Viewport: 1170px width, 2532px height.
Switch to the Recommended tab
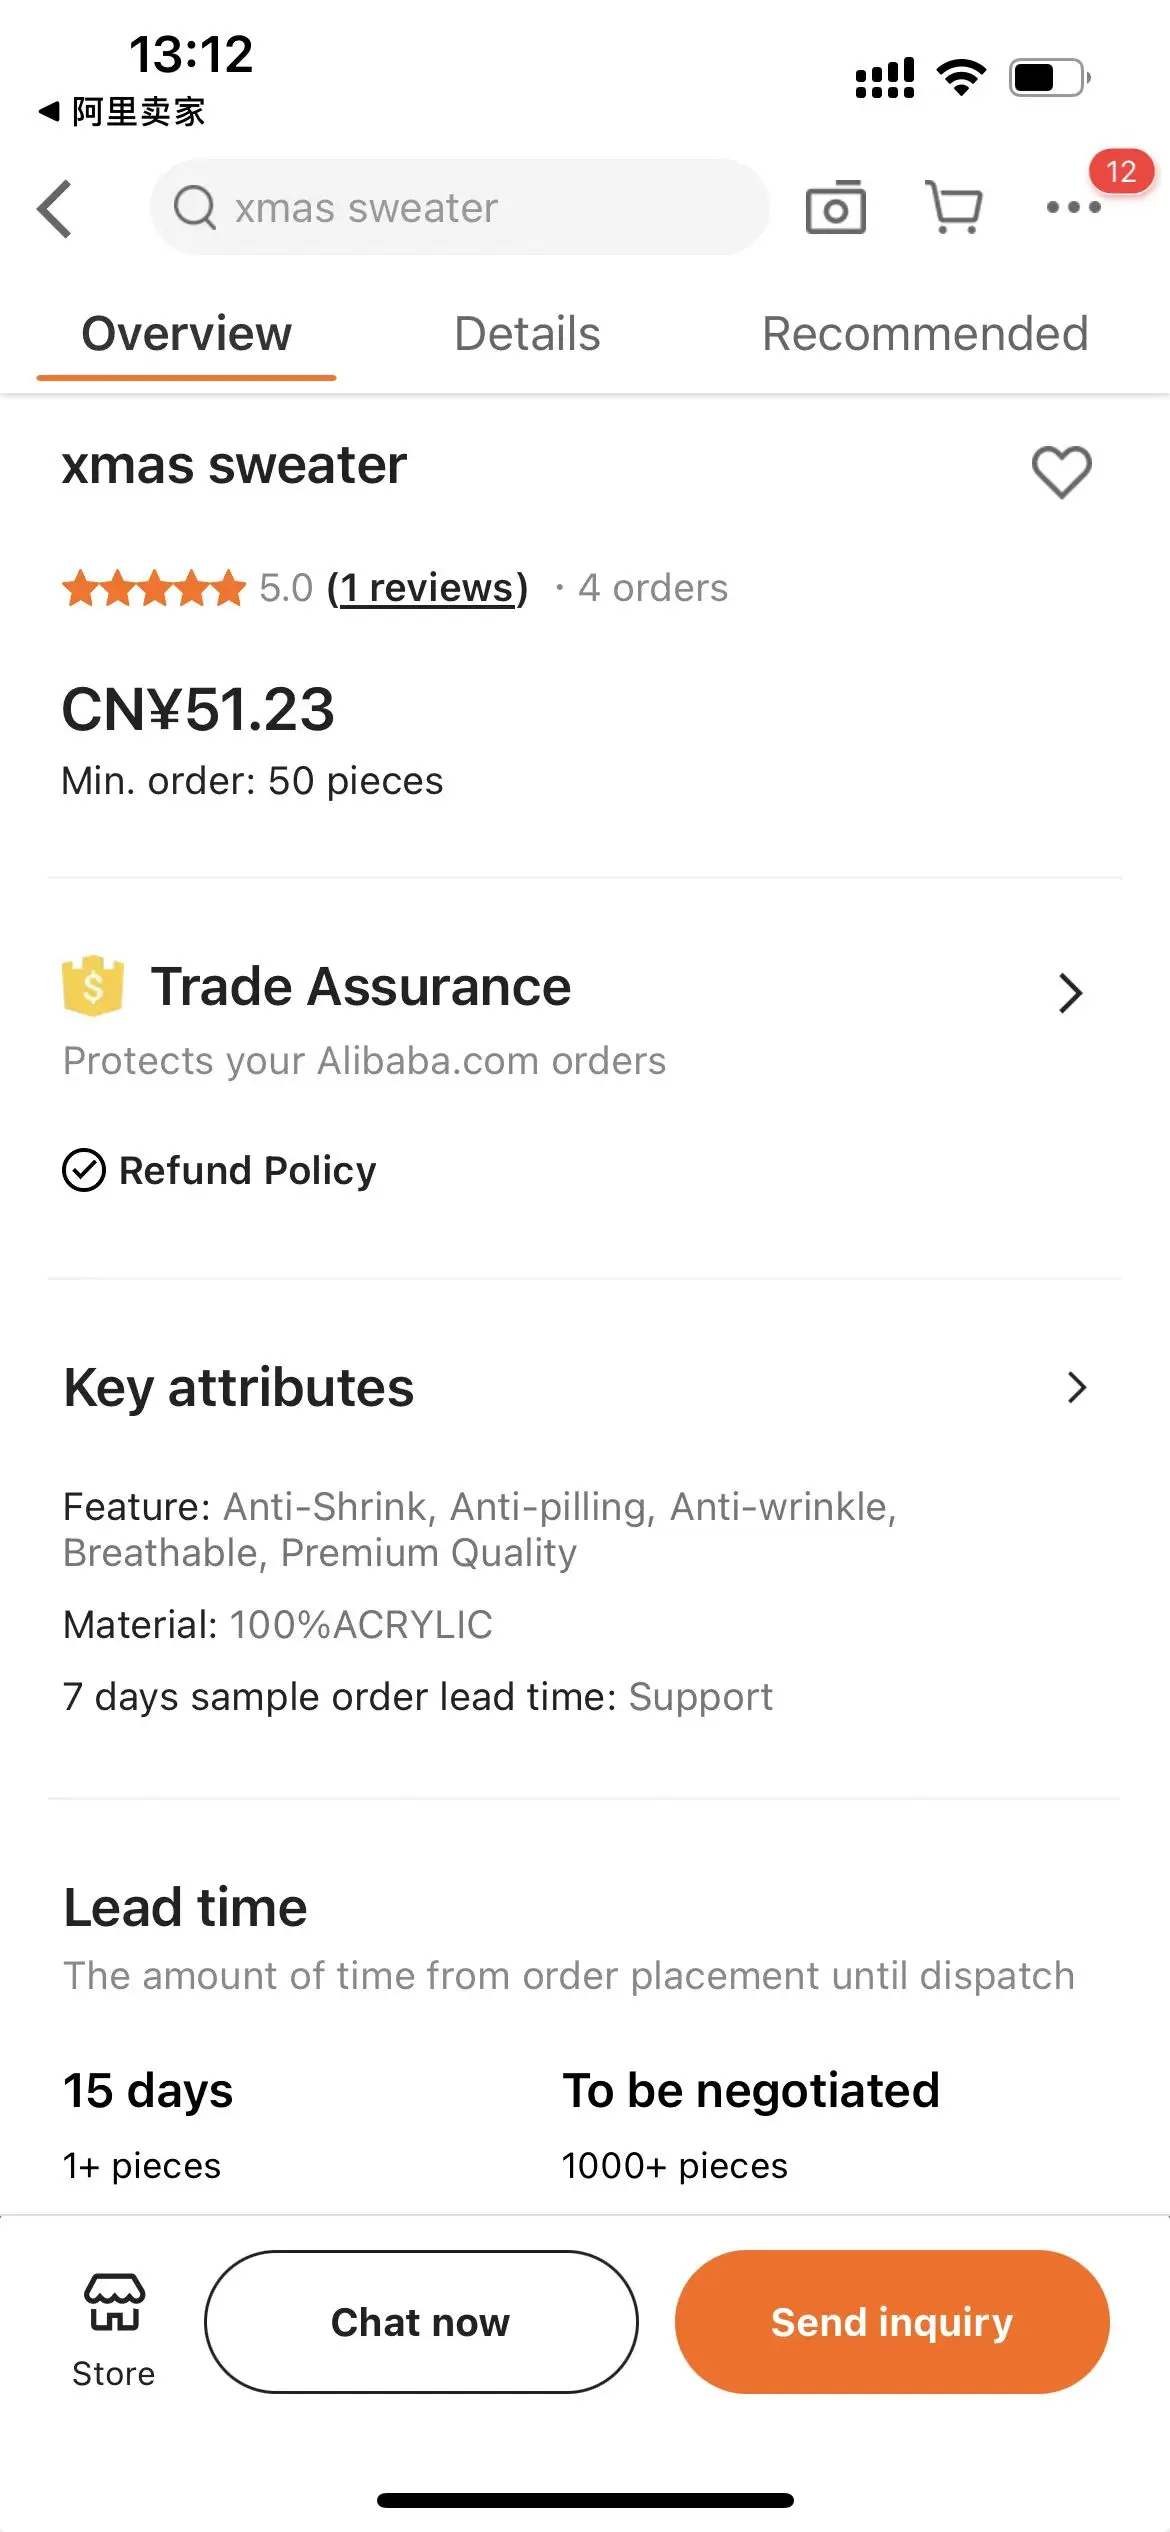[925, 334]
